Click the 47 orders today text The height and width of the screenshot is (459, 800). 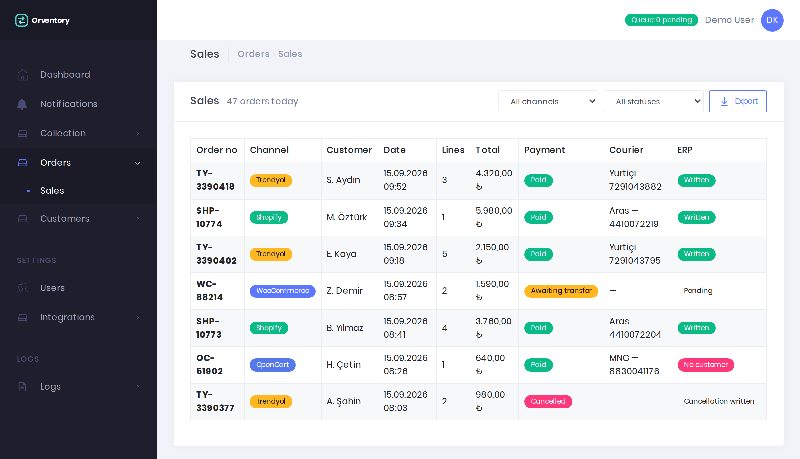point(262,101)
